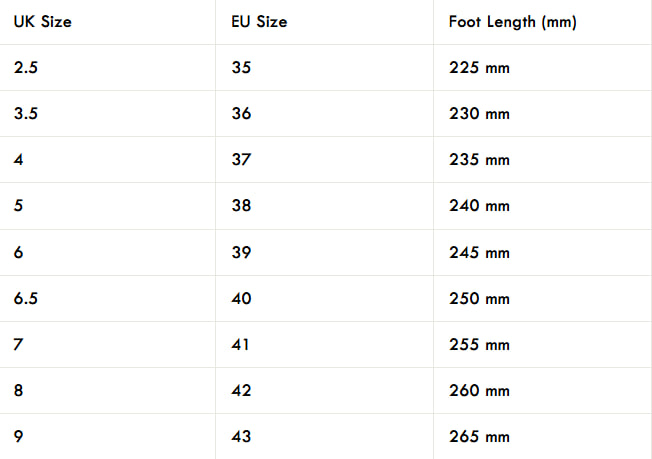Viewport: 652px width, 459px height.
Task: Click the EU size 41 cell
Action: click(x=241, y=344)
